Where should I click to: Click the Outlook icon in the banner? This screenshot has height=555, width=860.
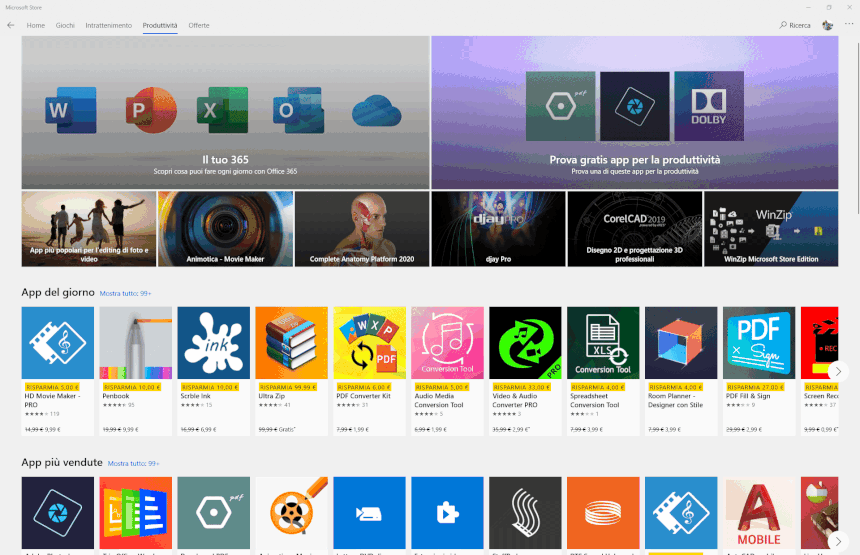298,110
